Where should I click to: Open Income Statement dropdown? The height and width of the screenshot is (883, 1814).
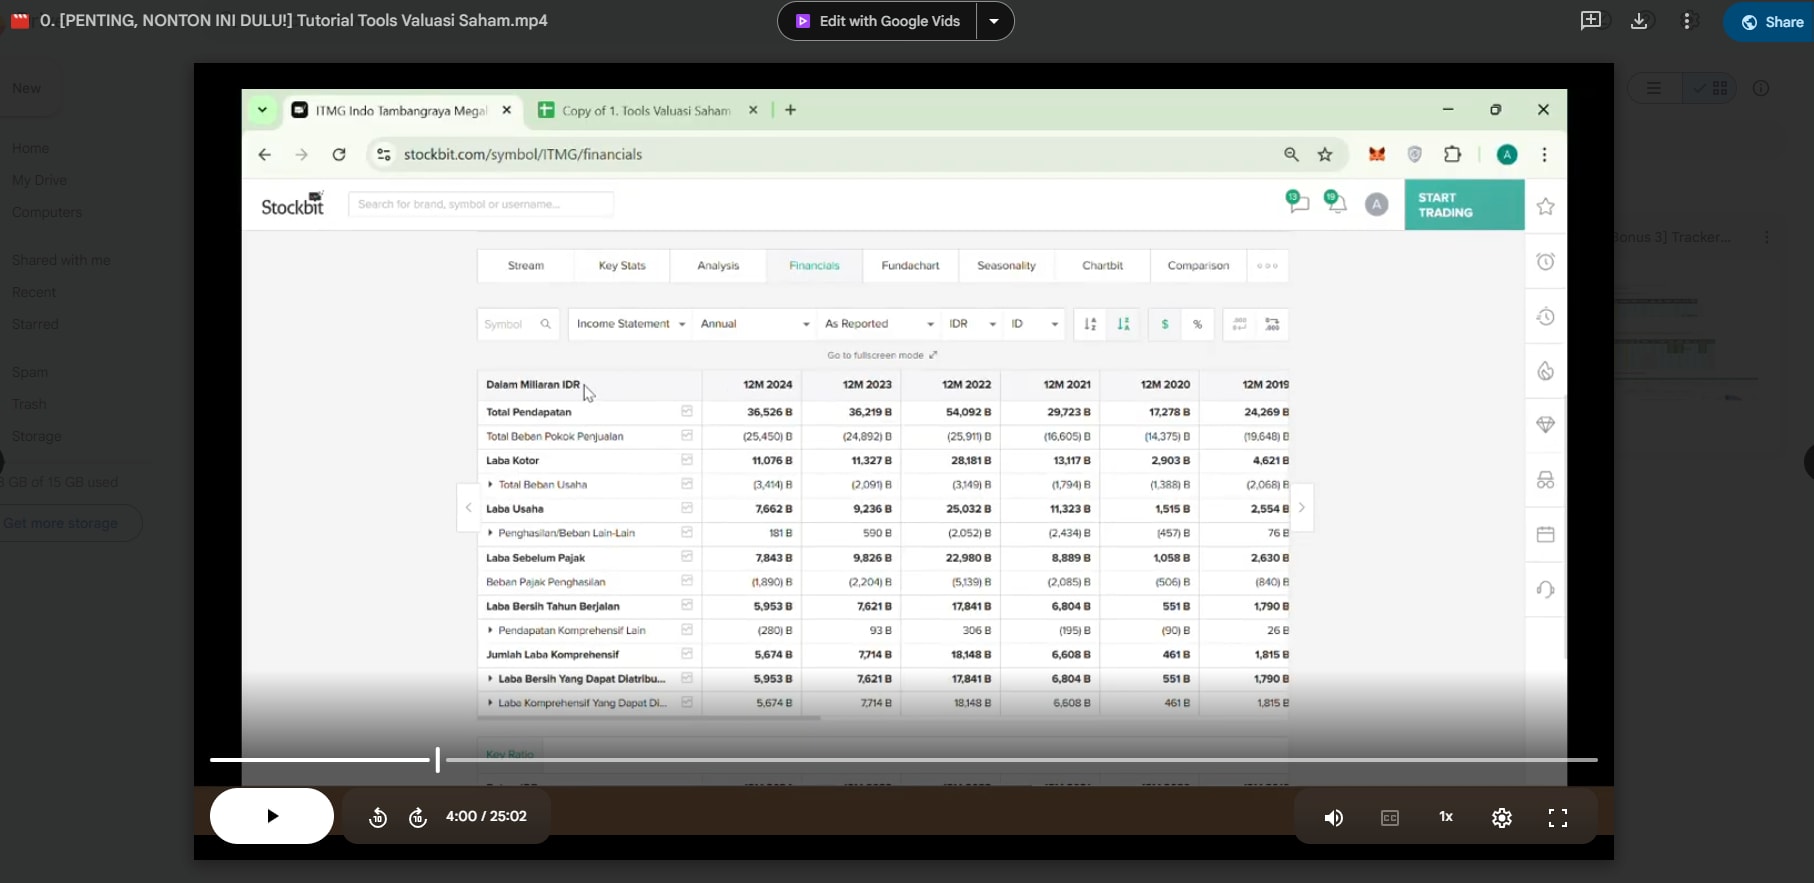point(630,324)
